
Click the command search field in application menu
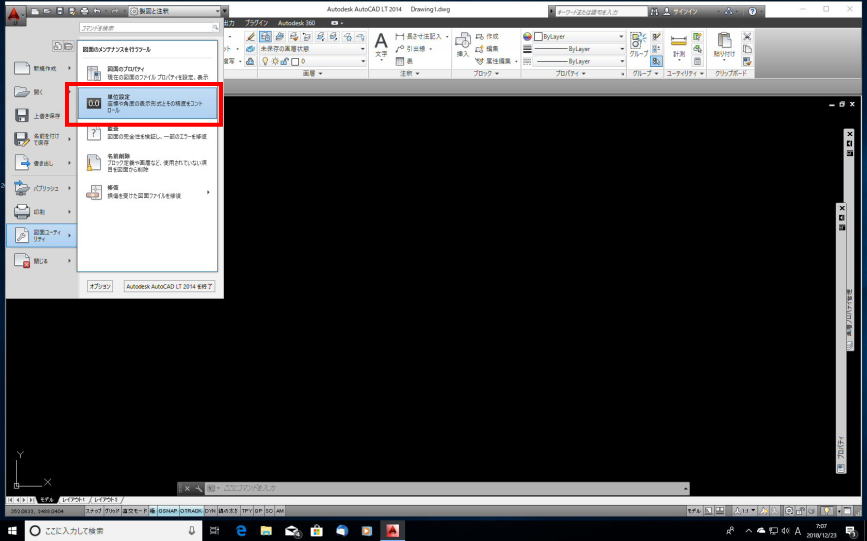point(149,27)
